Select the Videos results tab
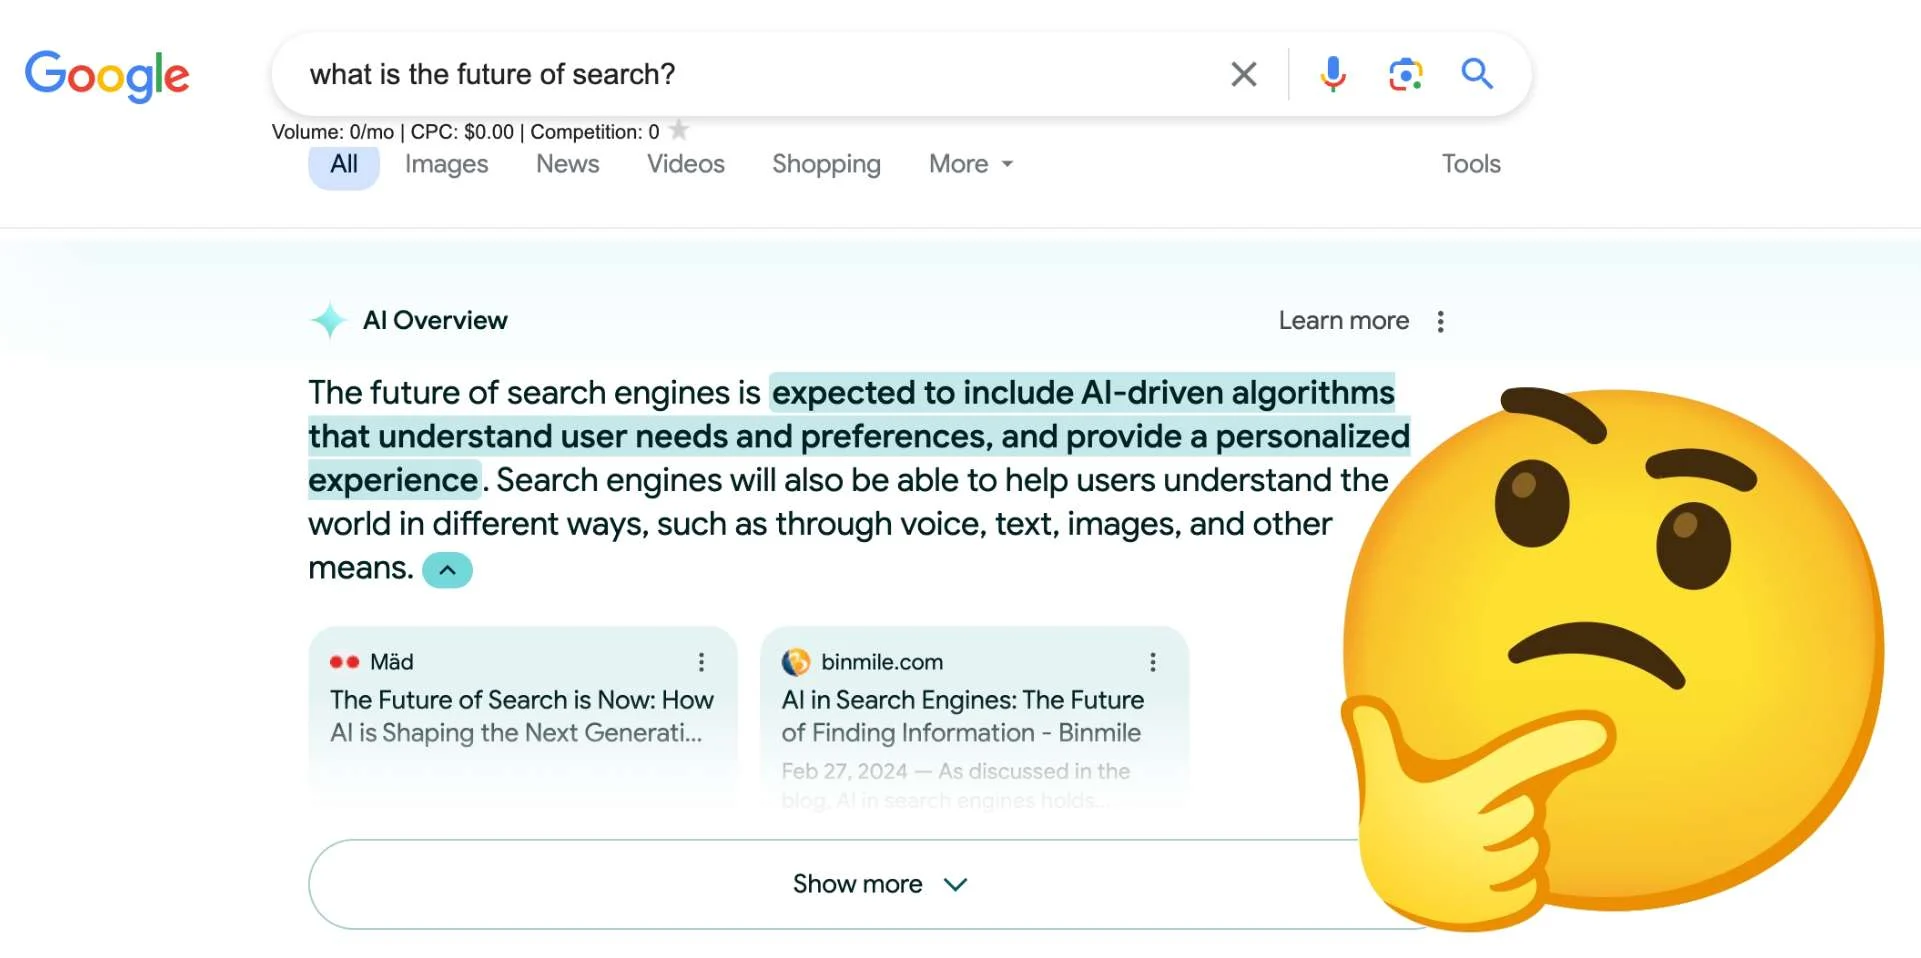This screenshot has width=1921, height=958. click(x=685, y=164)
